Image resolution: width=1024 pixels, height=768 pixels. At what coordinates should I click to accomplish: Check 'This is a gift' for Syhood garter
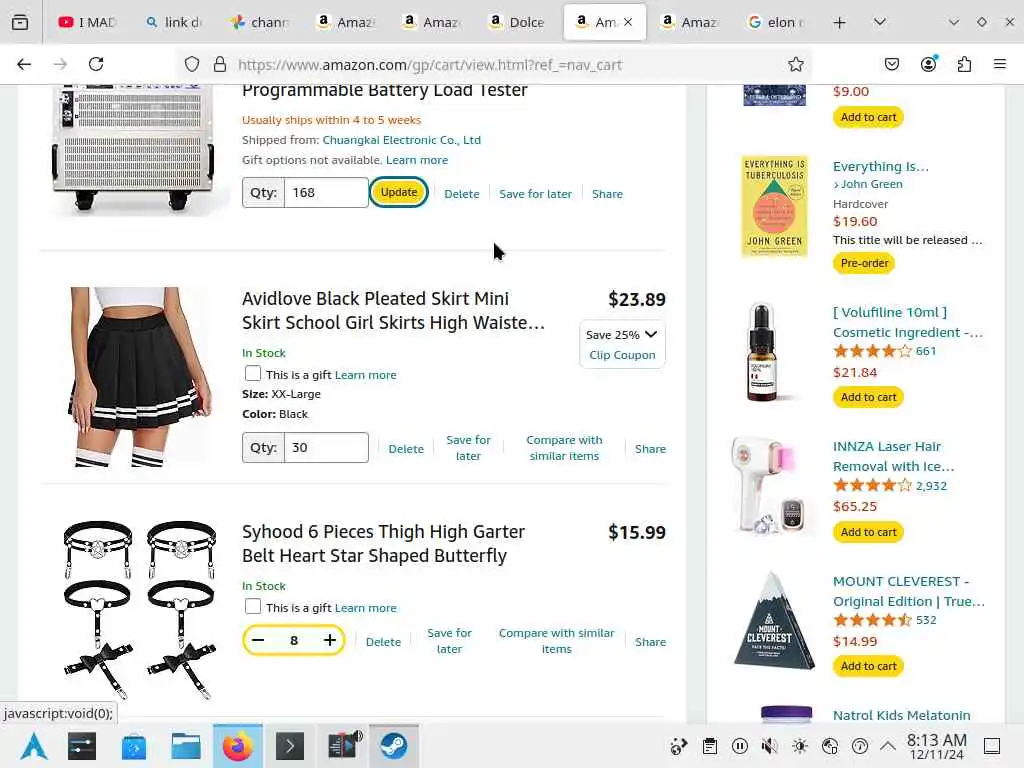tap(253, 607)
